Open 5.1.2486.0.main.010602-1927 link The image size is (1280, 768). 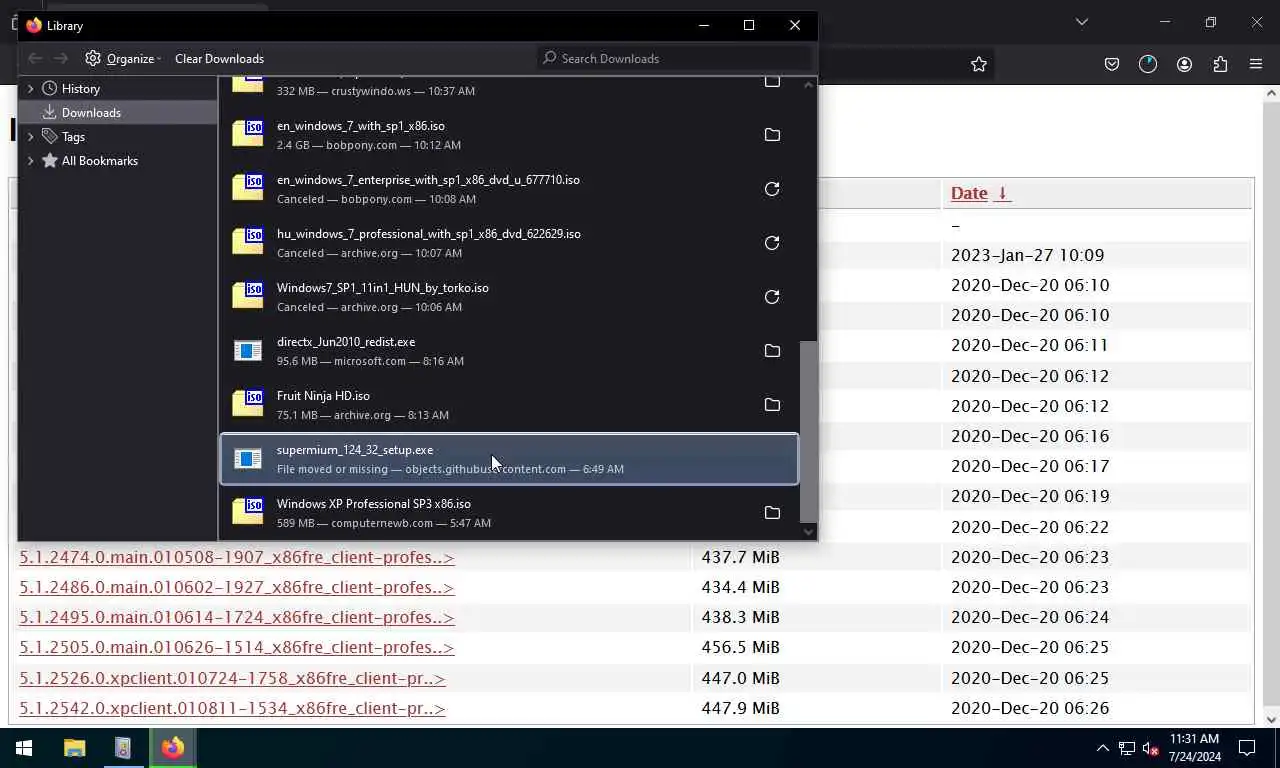tap(237, 587)
